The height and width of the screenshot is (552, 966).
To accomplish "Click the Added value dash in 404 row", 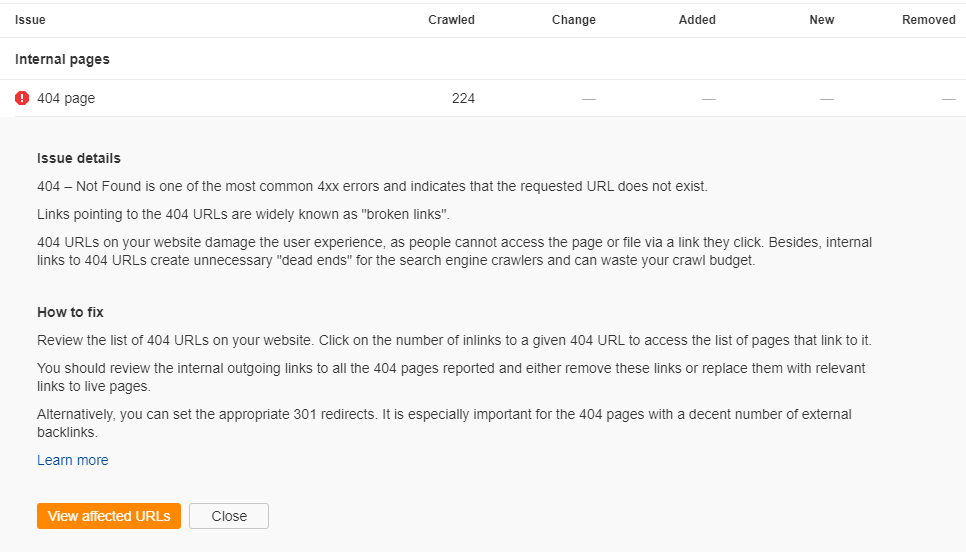I will tap(709, 98).
